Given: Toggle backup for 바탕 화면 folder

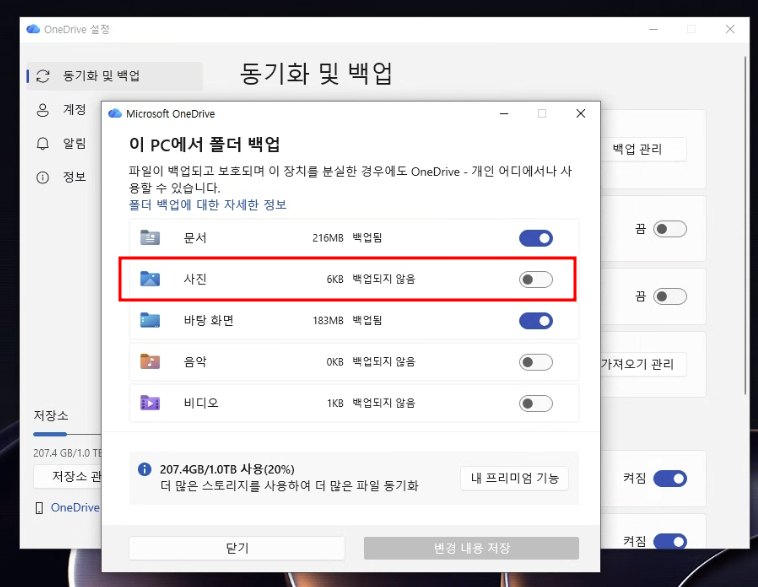Looking at the screenshot, I should pos(536,321).
